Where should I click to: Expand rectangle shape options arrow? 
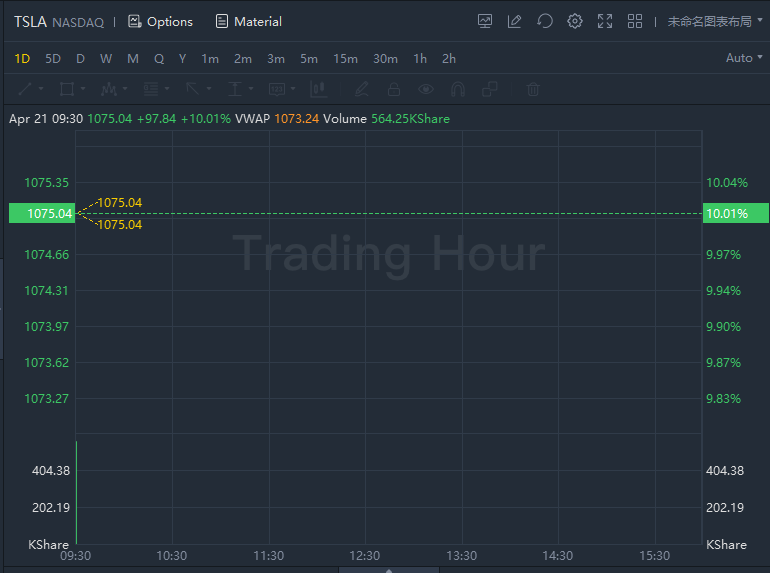pos(83,89)
